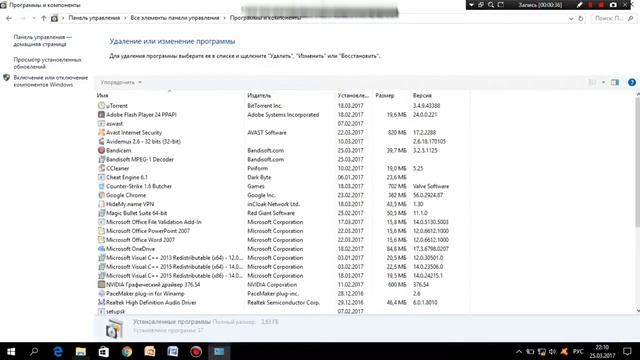Open the Упорядочить dropdown menu
The image size is (640, 360).
tap(121, 82)
